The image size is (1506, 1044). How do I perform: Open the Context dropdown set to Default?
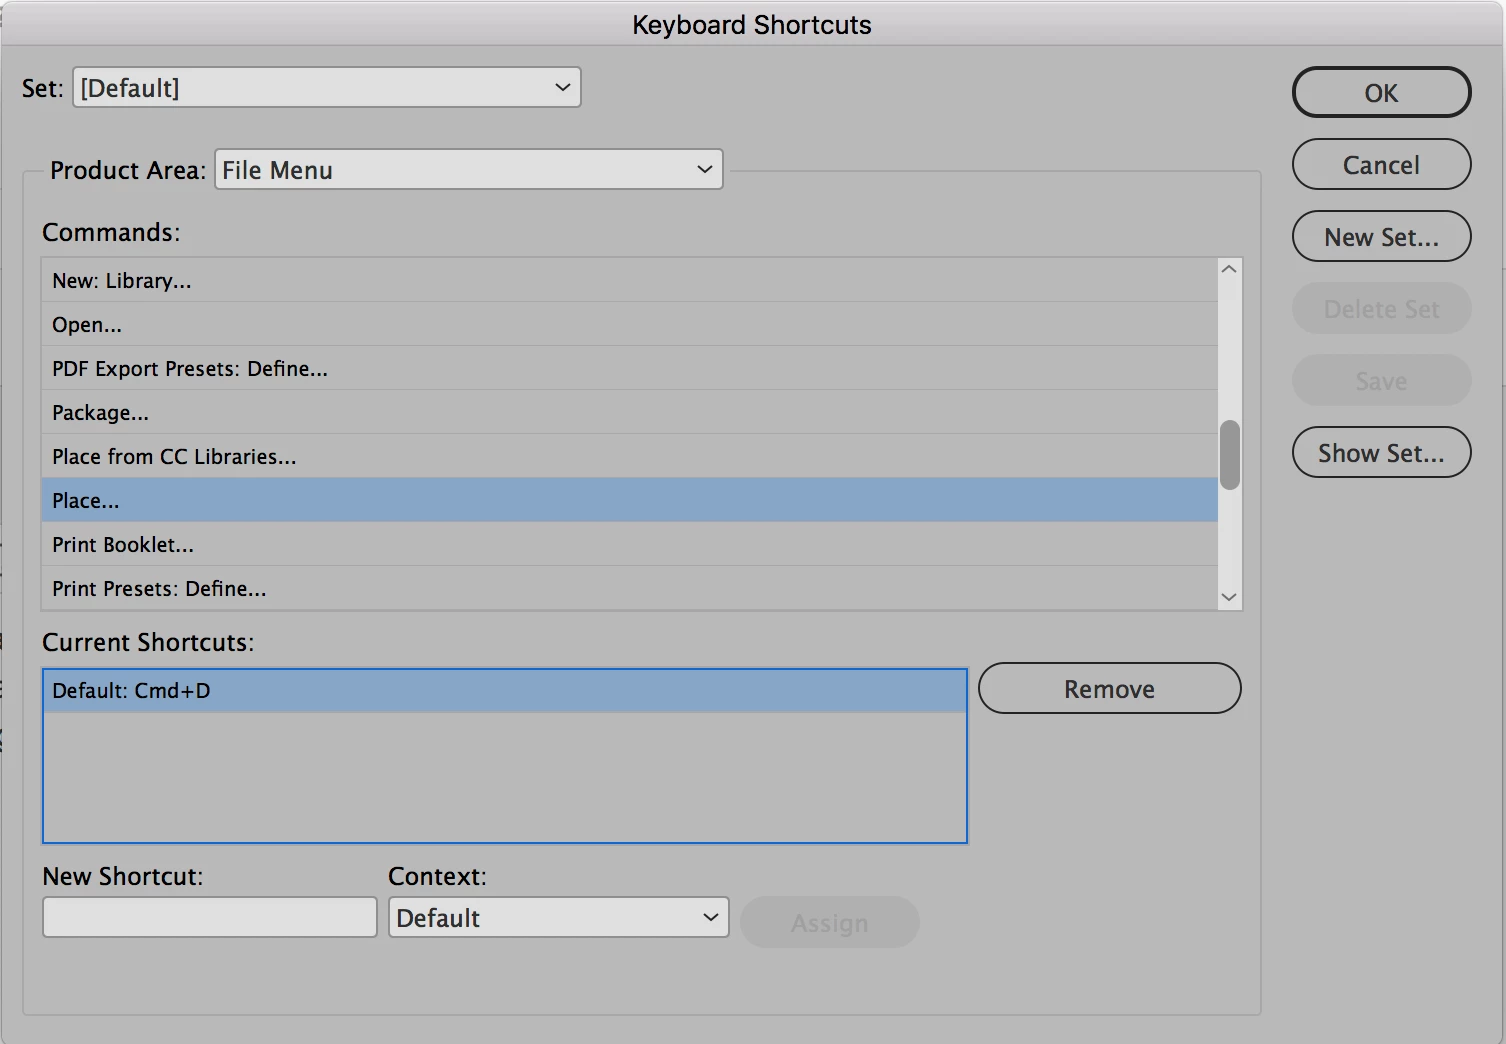(558, 917)
